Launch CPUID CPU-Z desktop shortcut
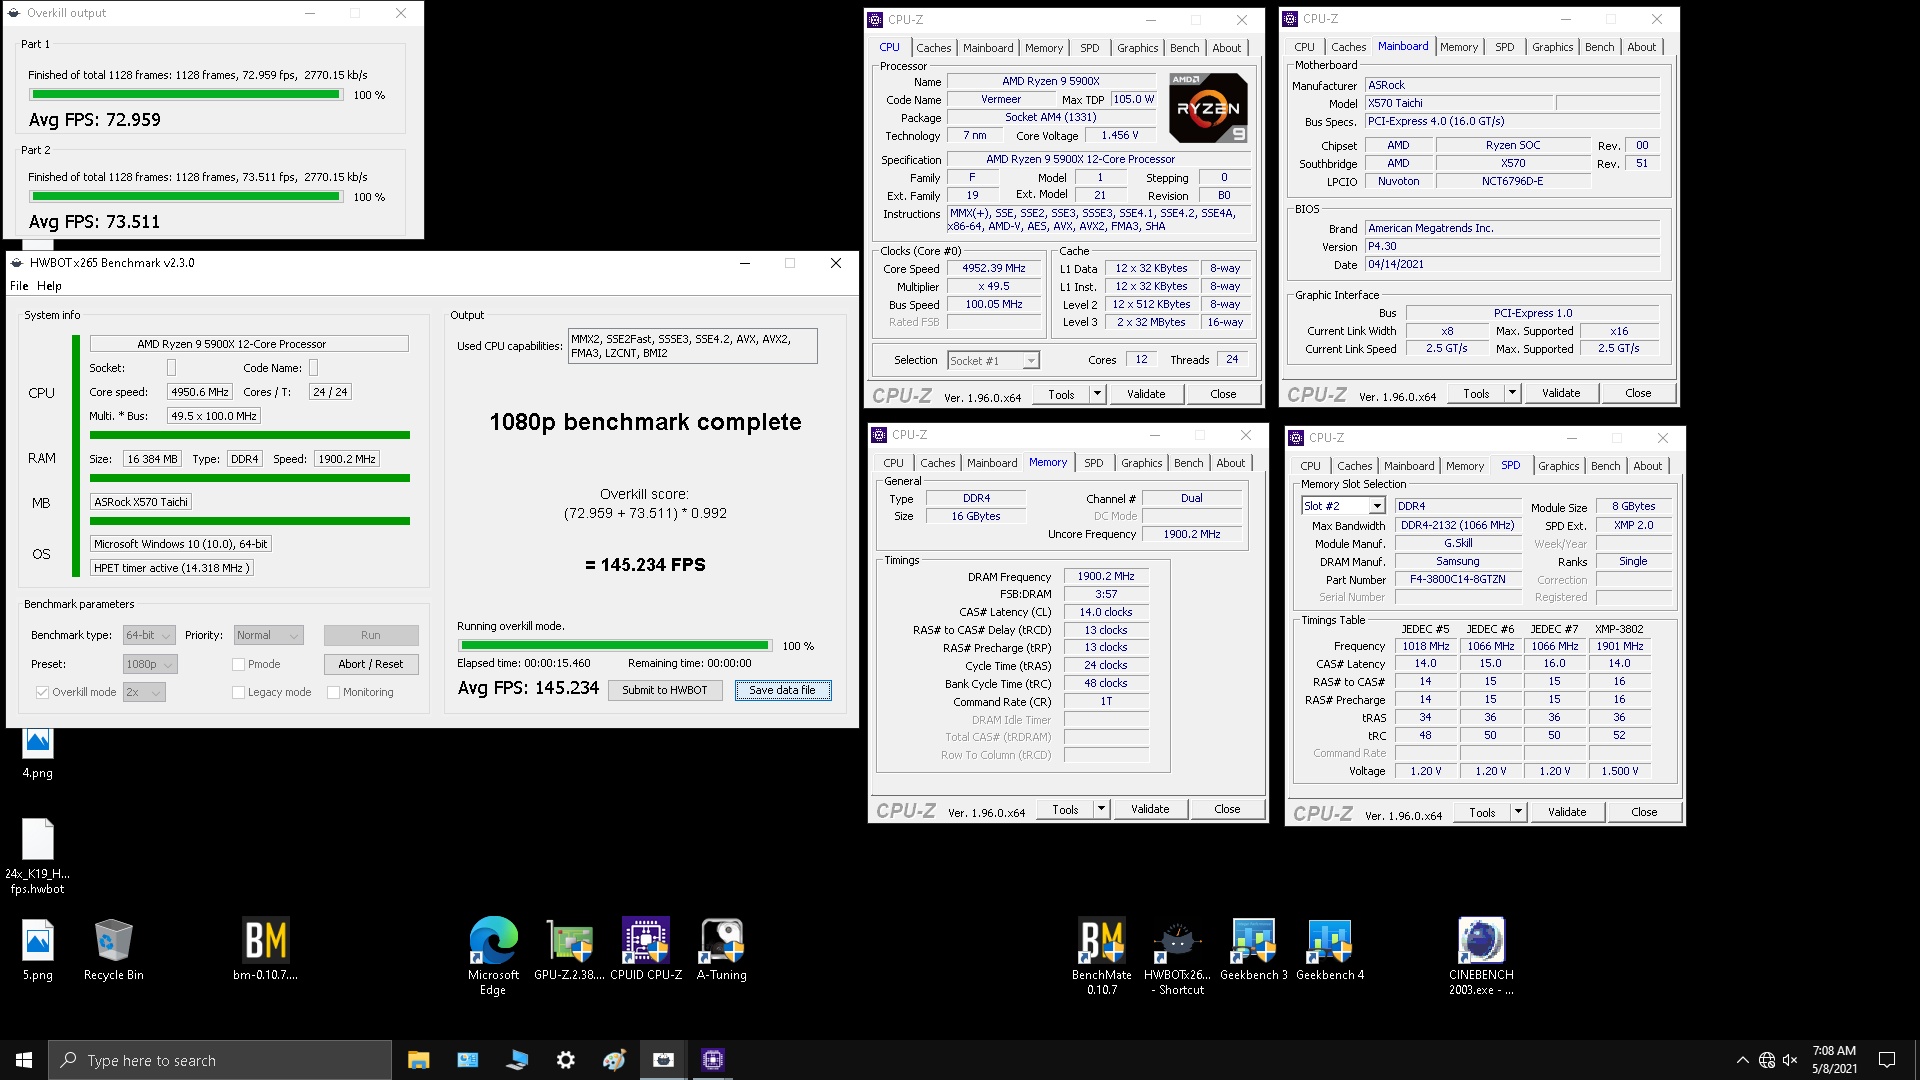The width and height of the screenshot is (1920, 1080). (x=646, y=950)
